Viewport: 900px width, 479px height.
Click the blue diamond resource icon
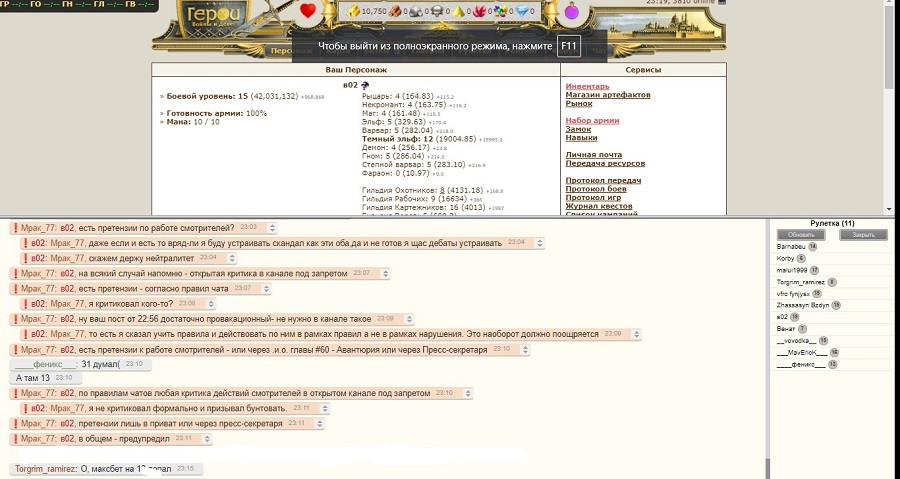click(x=522, y=11)
